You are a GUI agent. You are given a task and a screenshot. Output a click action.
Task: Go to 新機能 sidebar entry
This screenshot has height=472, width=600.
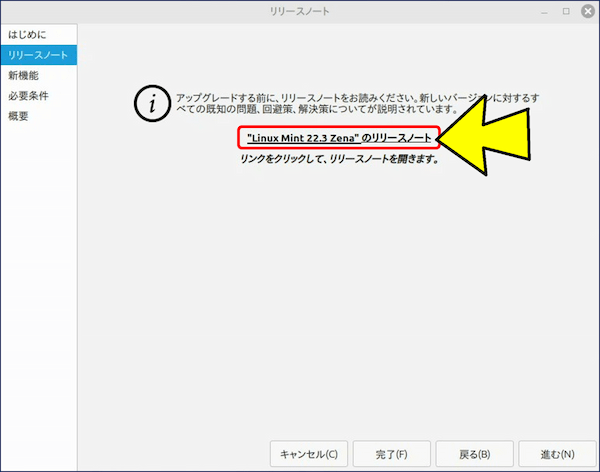click(x=39, y=75)
